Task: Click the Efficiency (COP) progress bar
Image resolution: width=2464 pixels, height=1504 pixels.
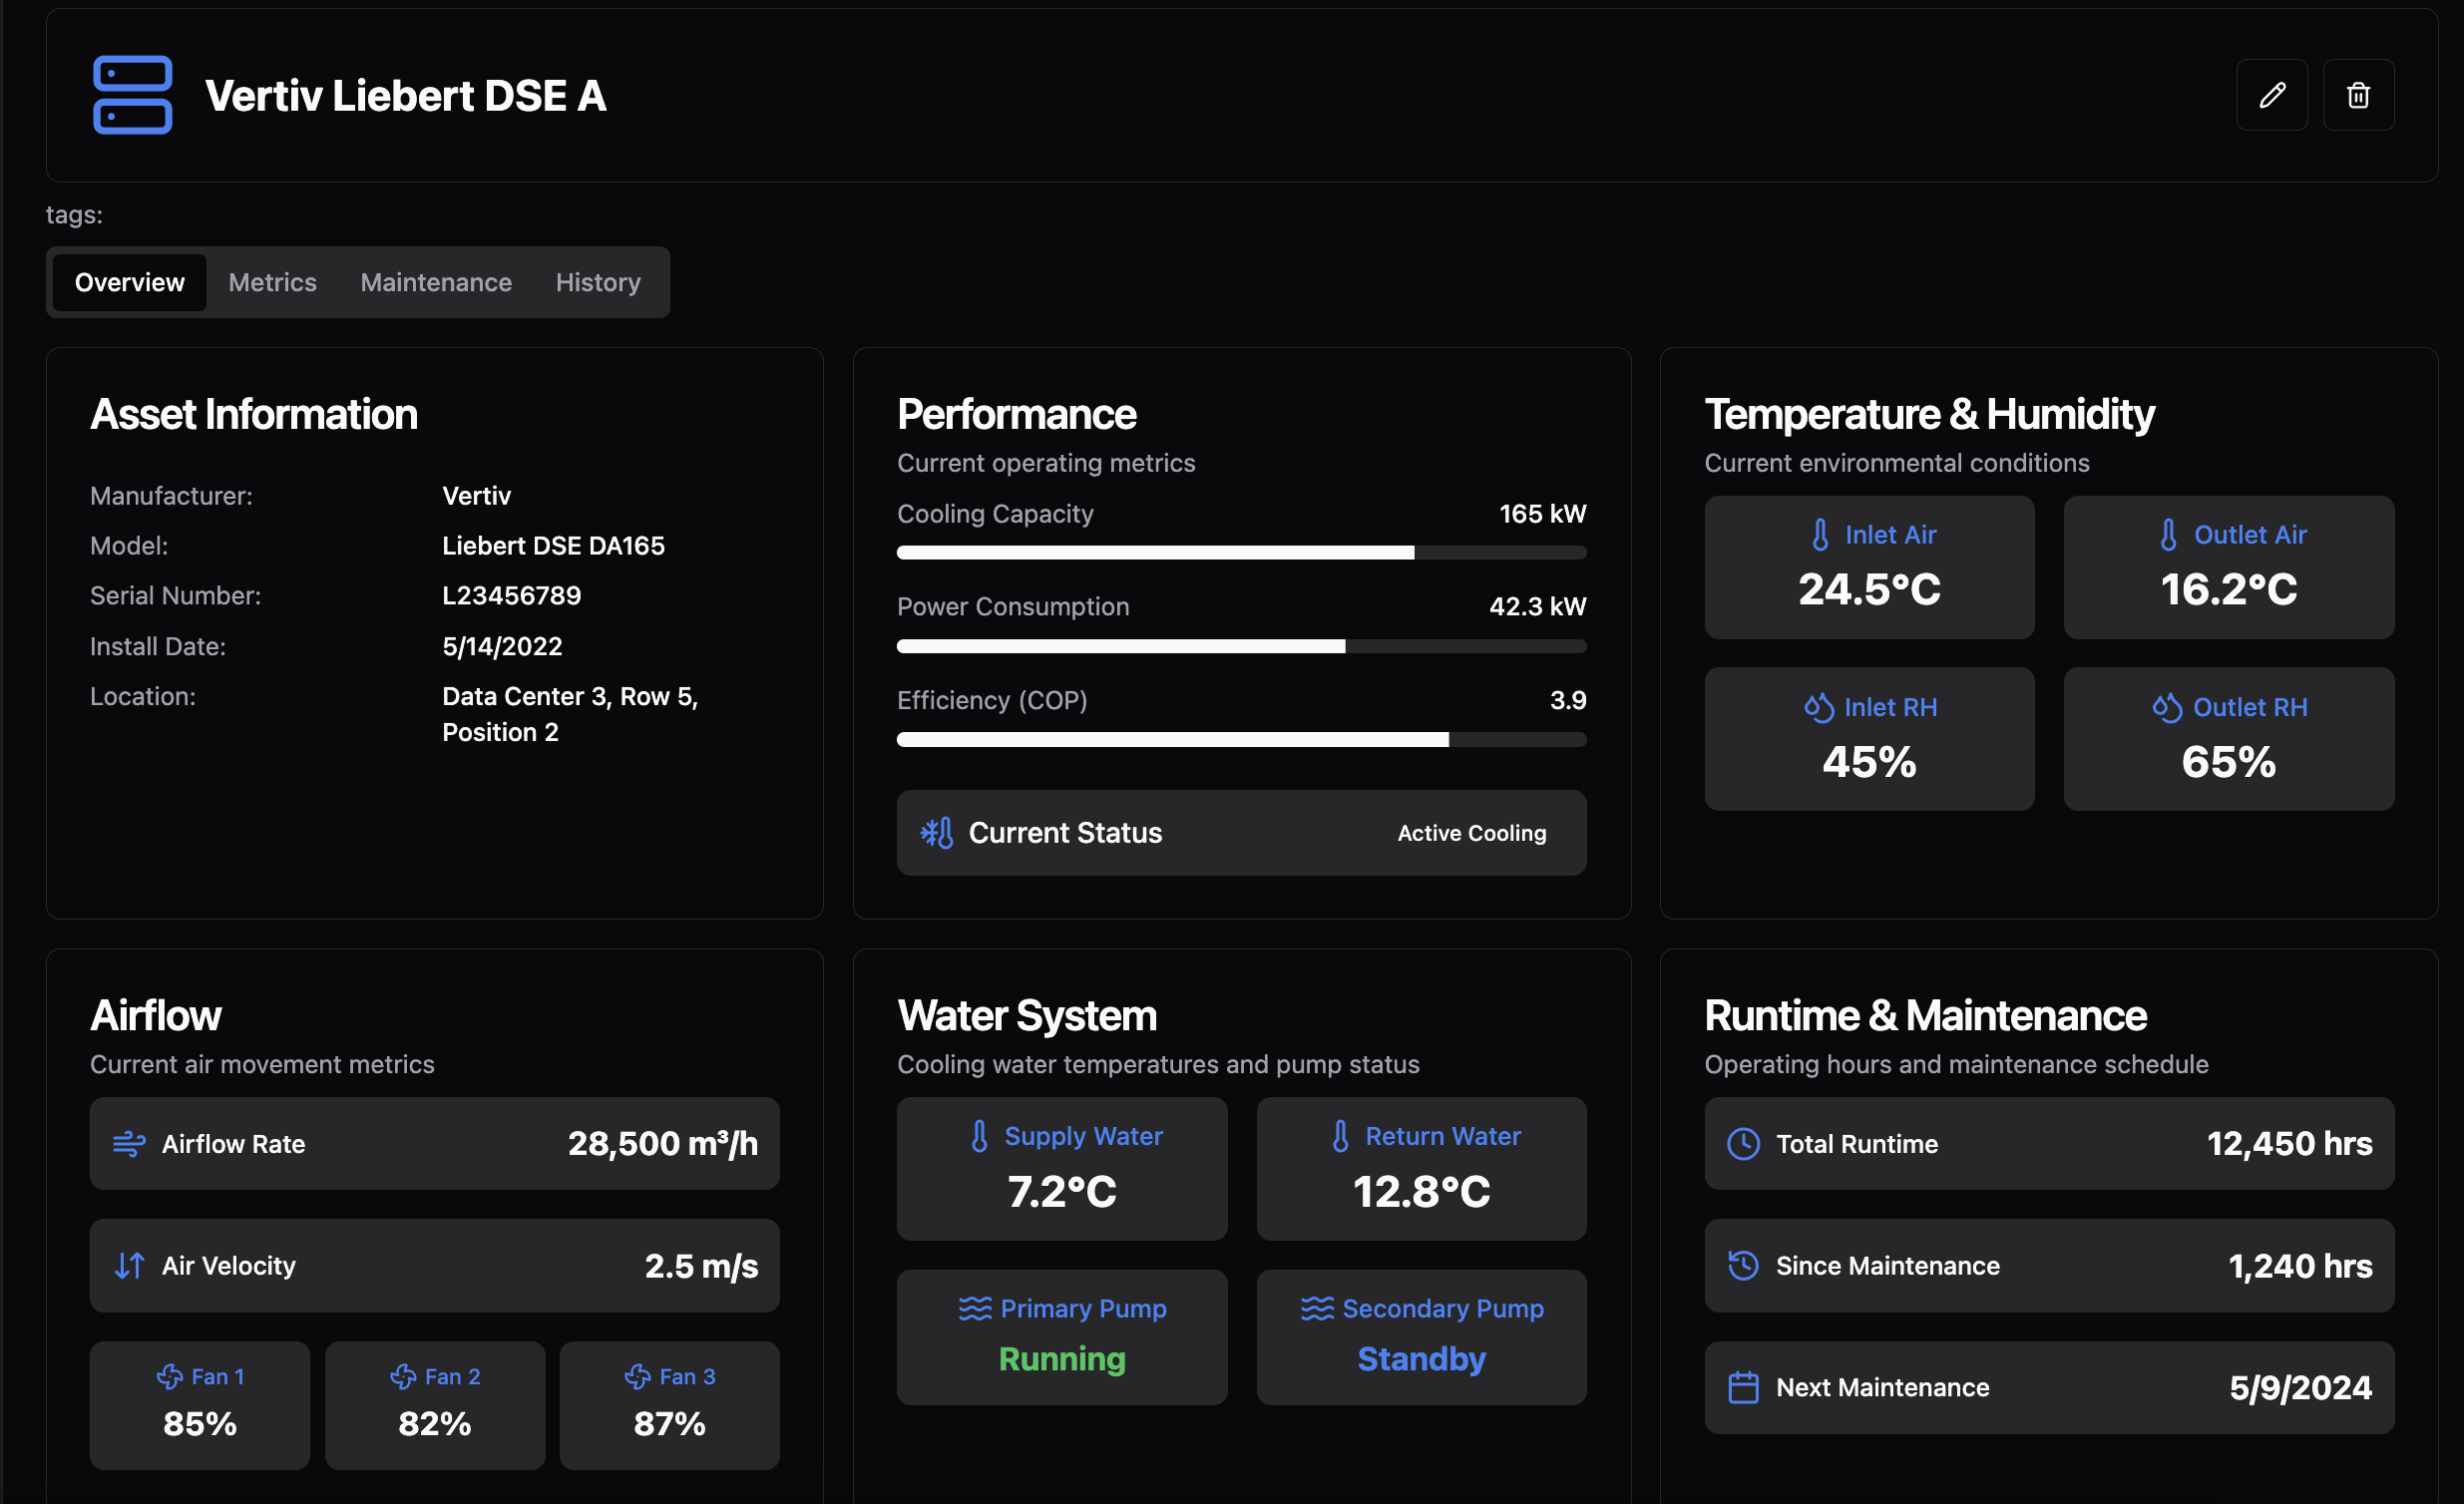Action: tap(1241, 740)
